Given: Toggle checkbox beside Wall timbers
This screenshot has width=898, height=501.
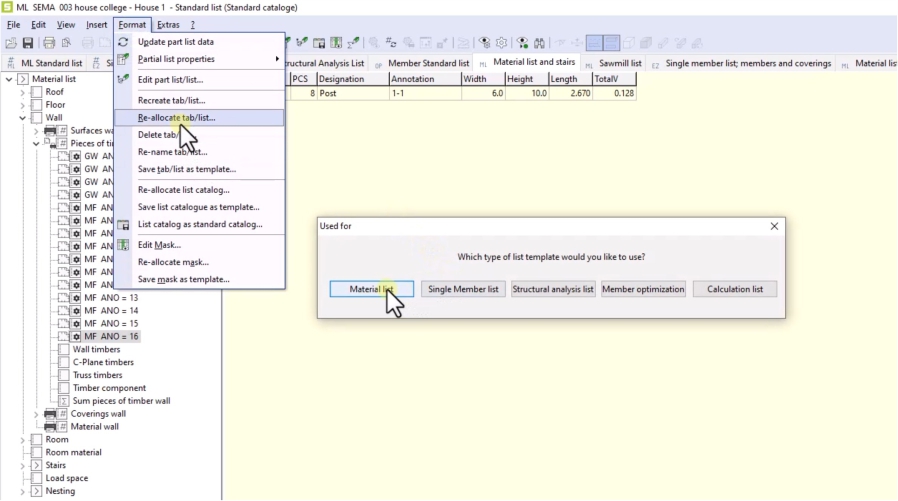Looking at the screenshot, I should pyautogui.click(x=63, y=350).
